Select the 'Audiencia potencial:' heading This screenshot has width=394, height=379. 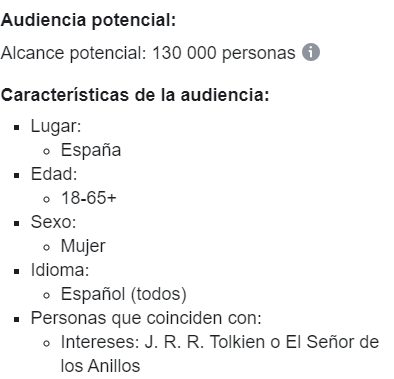point(88,20)
